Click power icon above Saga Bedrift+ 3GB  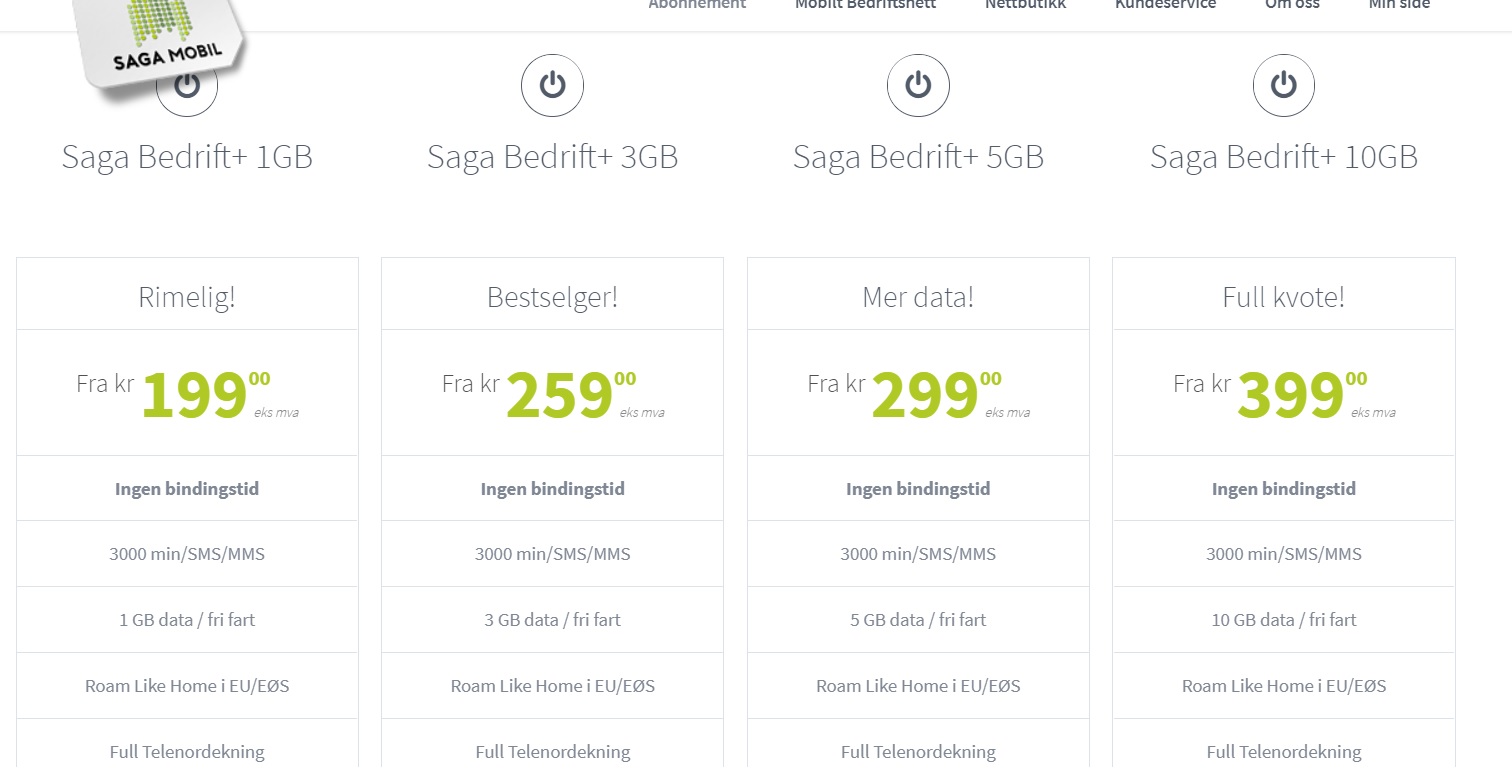click(x=552, y=85)
